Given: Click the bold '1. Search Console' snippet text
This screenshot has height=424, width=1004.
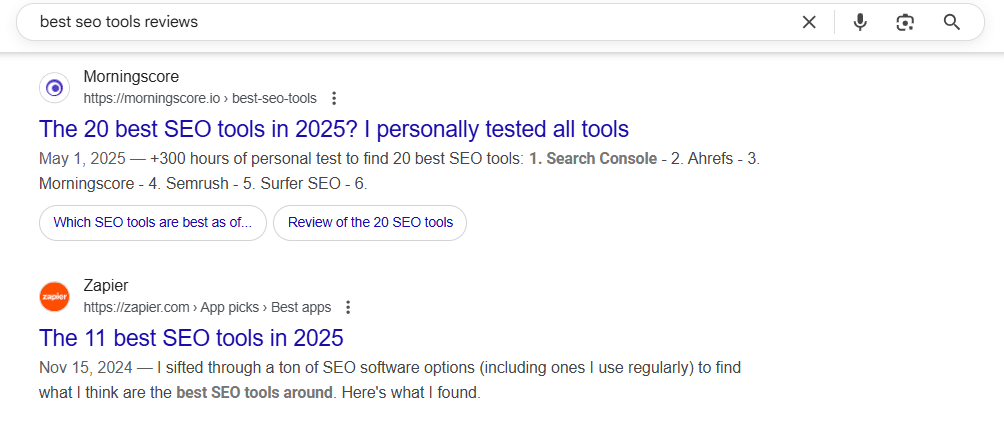Looking at the screenshot, I should pyautogui.click(x=593, y=159).
